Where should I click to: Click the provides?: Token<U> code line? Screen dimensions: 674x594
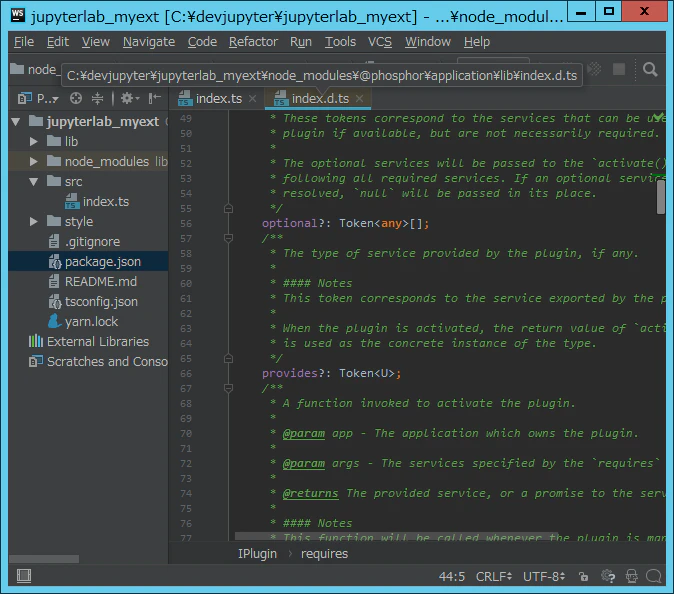[331, 373]
